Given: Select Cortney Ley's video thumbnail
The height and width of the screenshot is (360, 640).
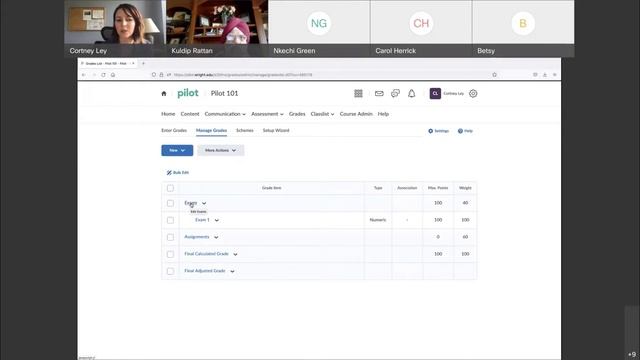Looking at the screenshot, I should (x=115, y=28).
